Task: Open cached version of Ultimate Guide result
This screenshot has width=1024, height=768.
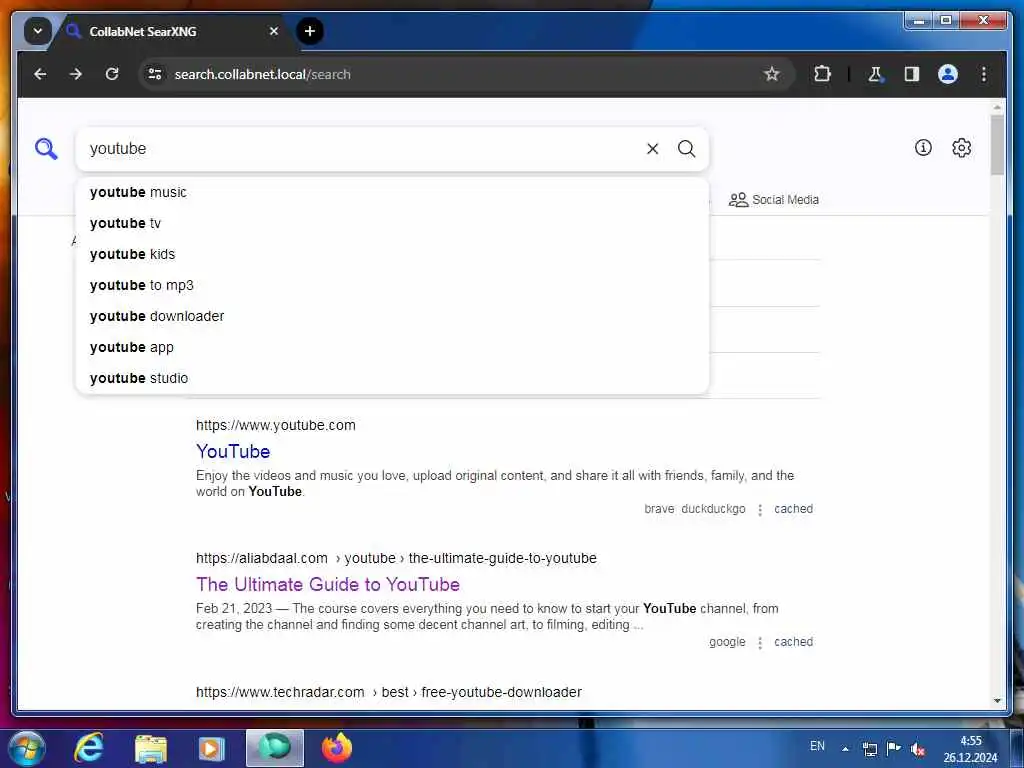Action: tap(793, 642)
